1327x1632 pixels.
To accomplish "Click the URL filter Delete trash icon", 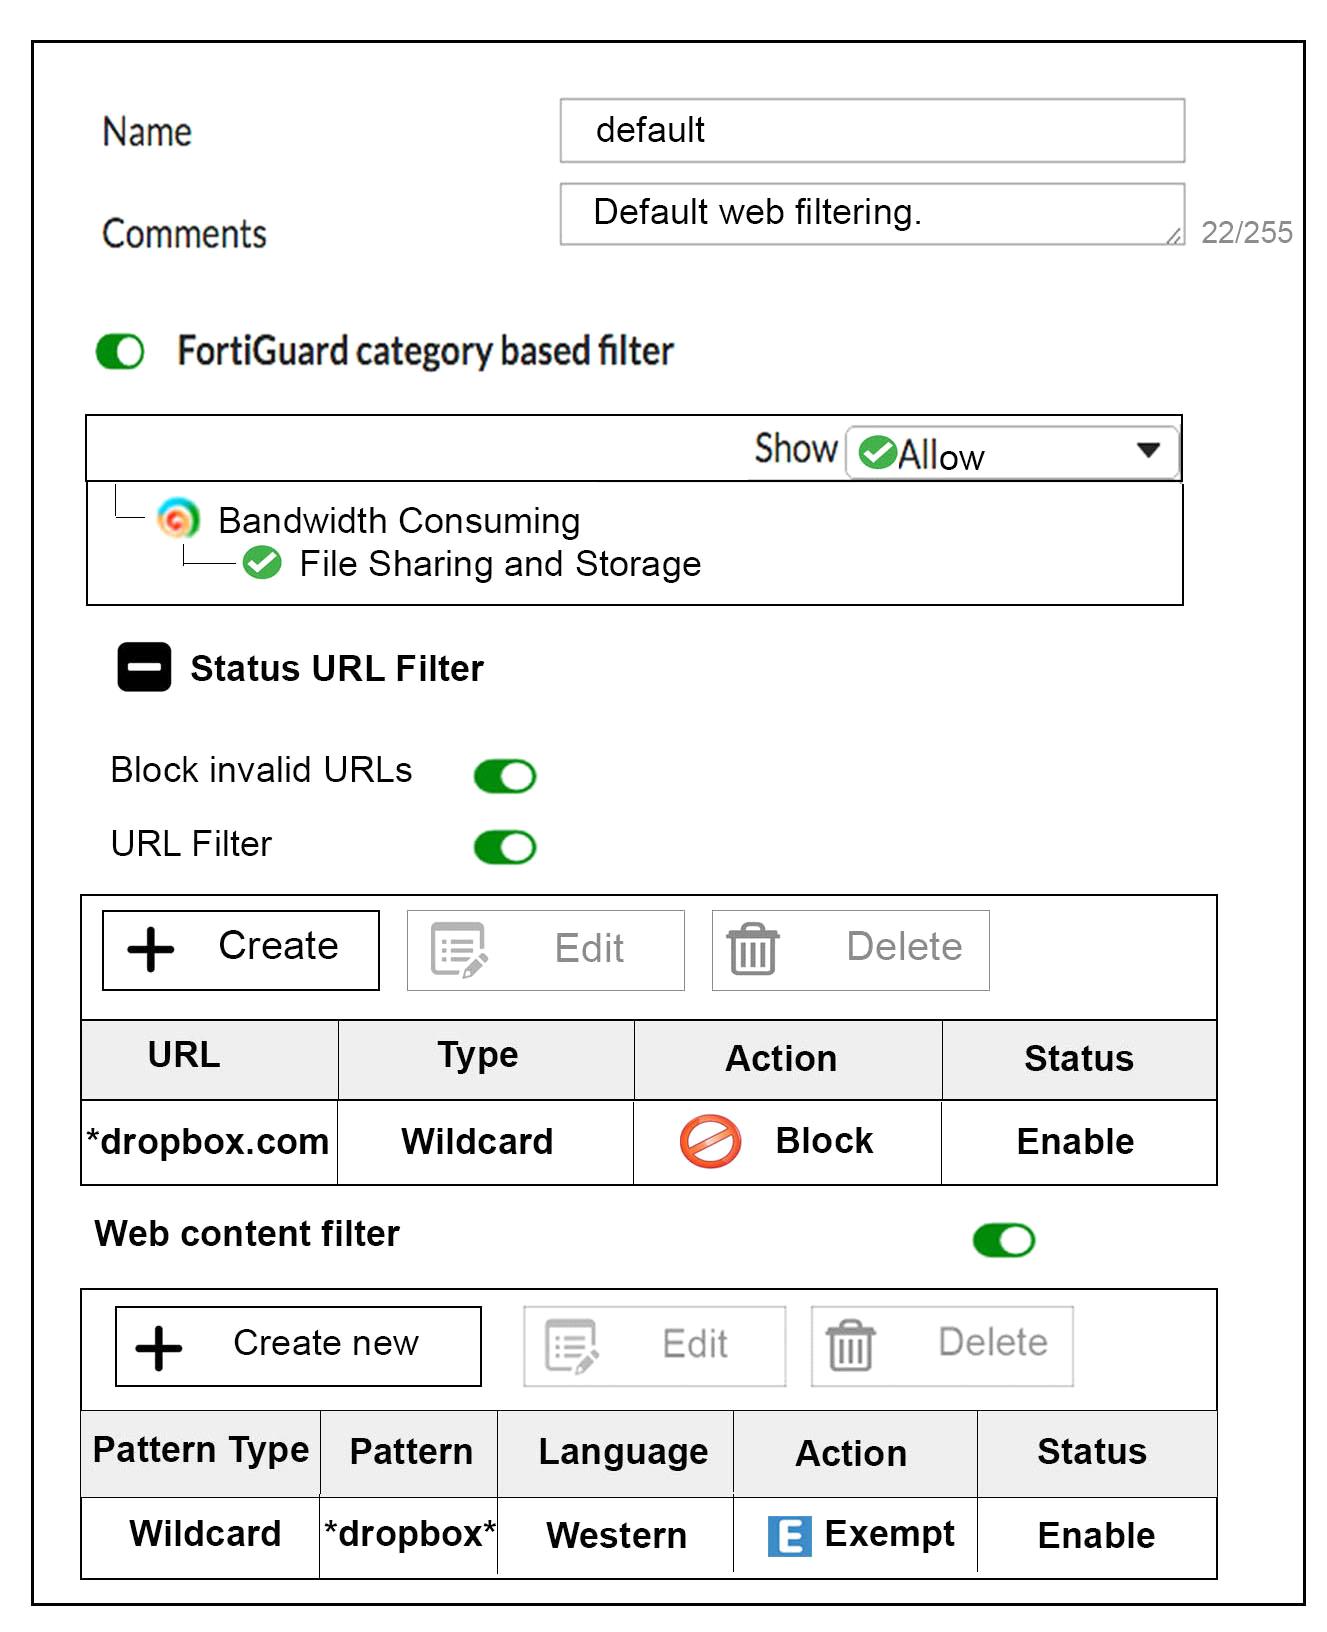I will (x=752, y=948).
